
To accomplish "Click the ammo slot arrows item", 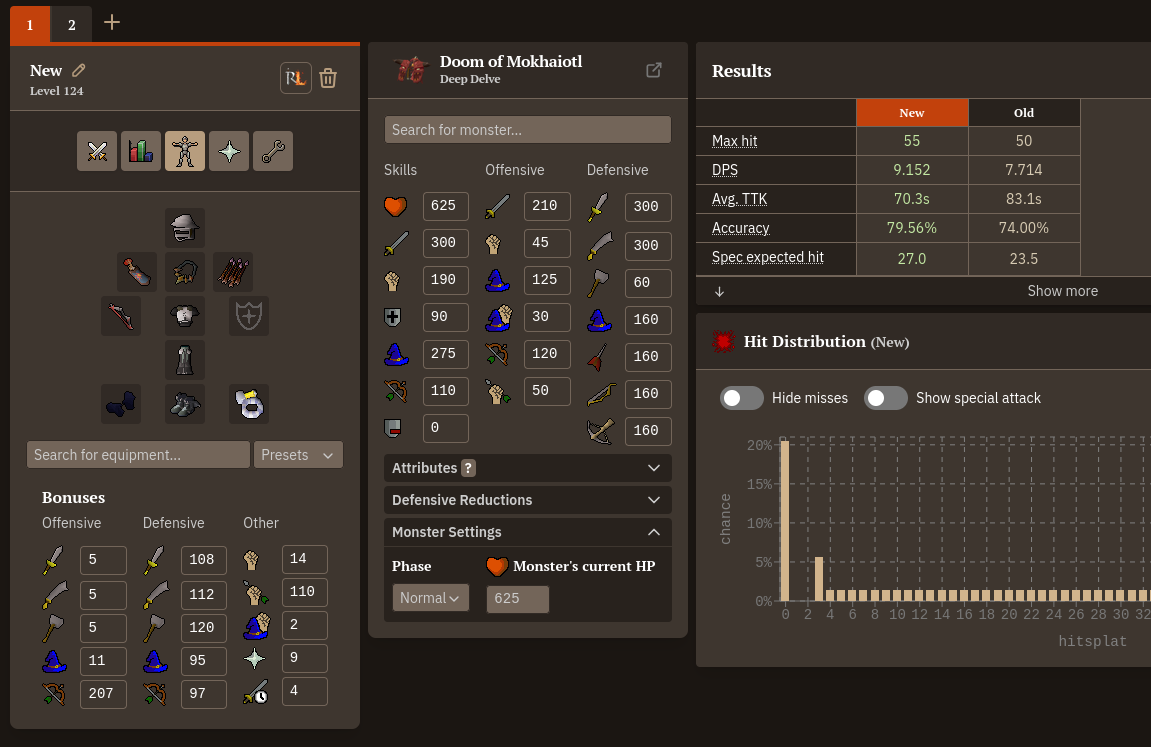I will (233, 272).
